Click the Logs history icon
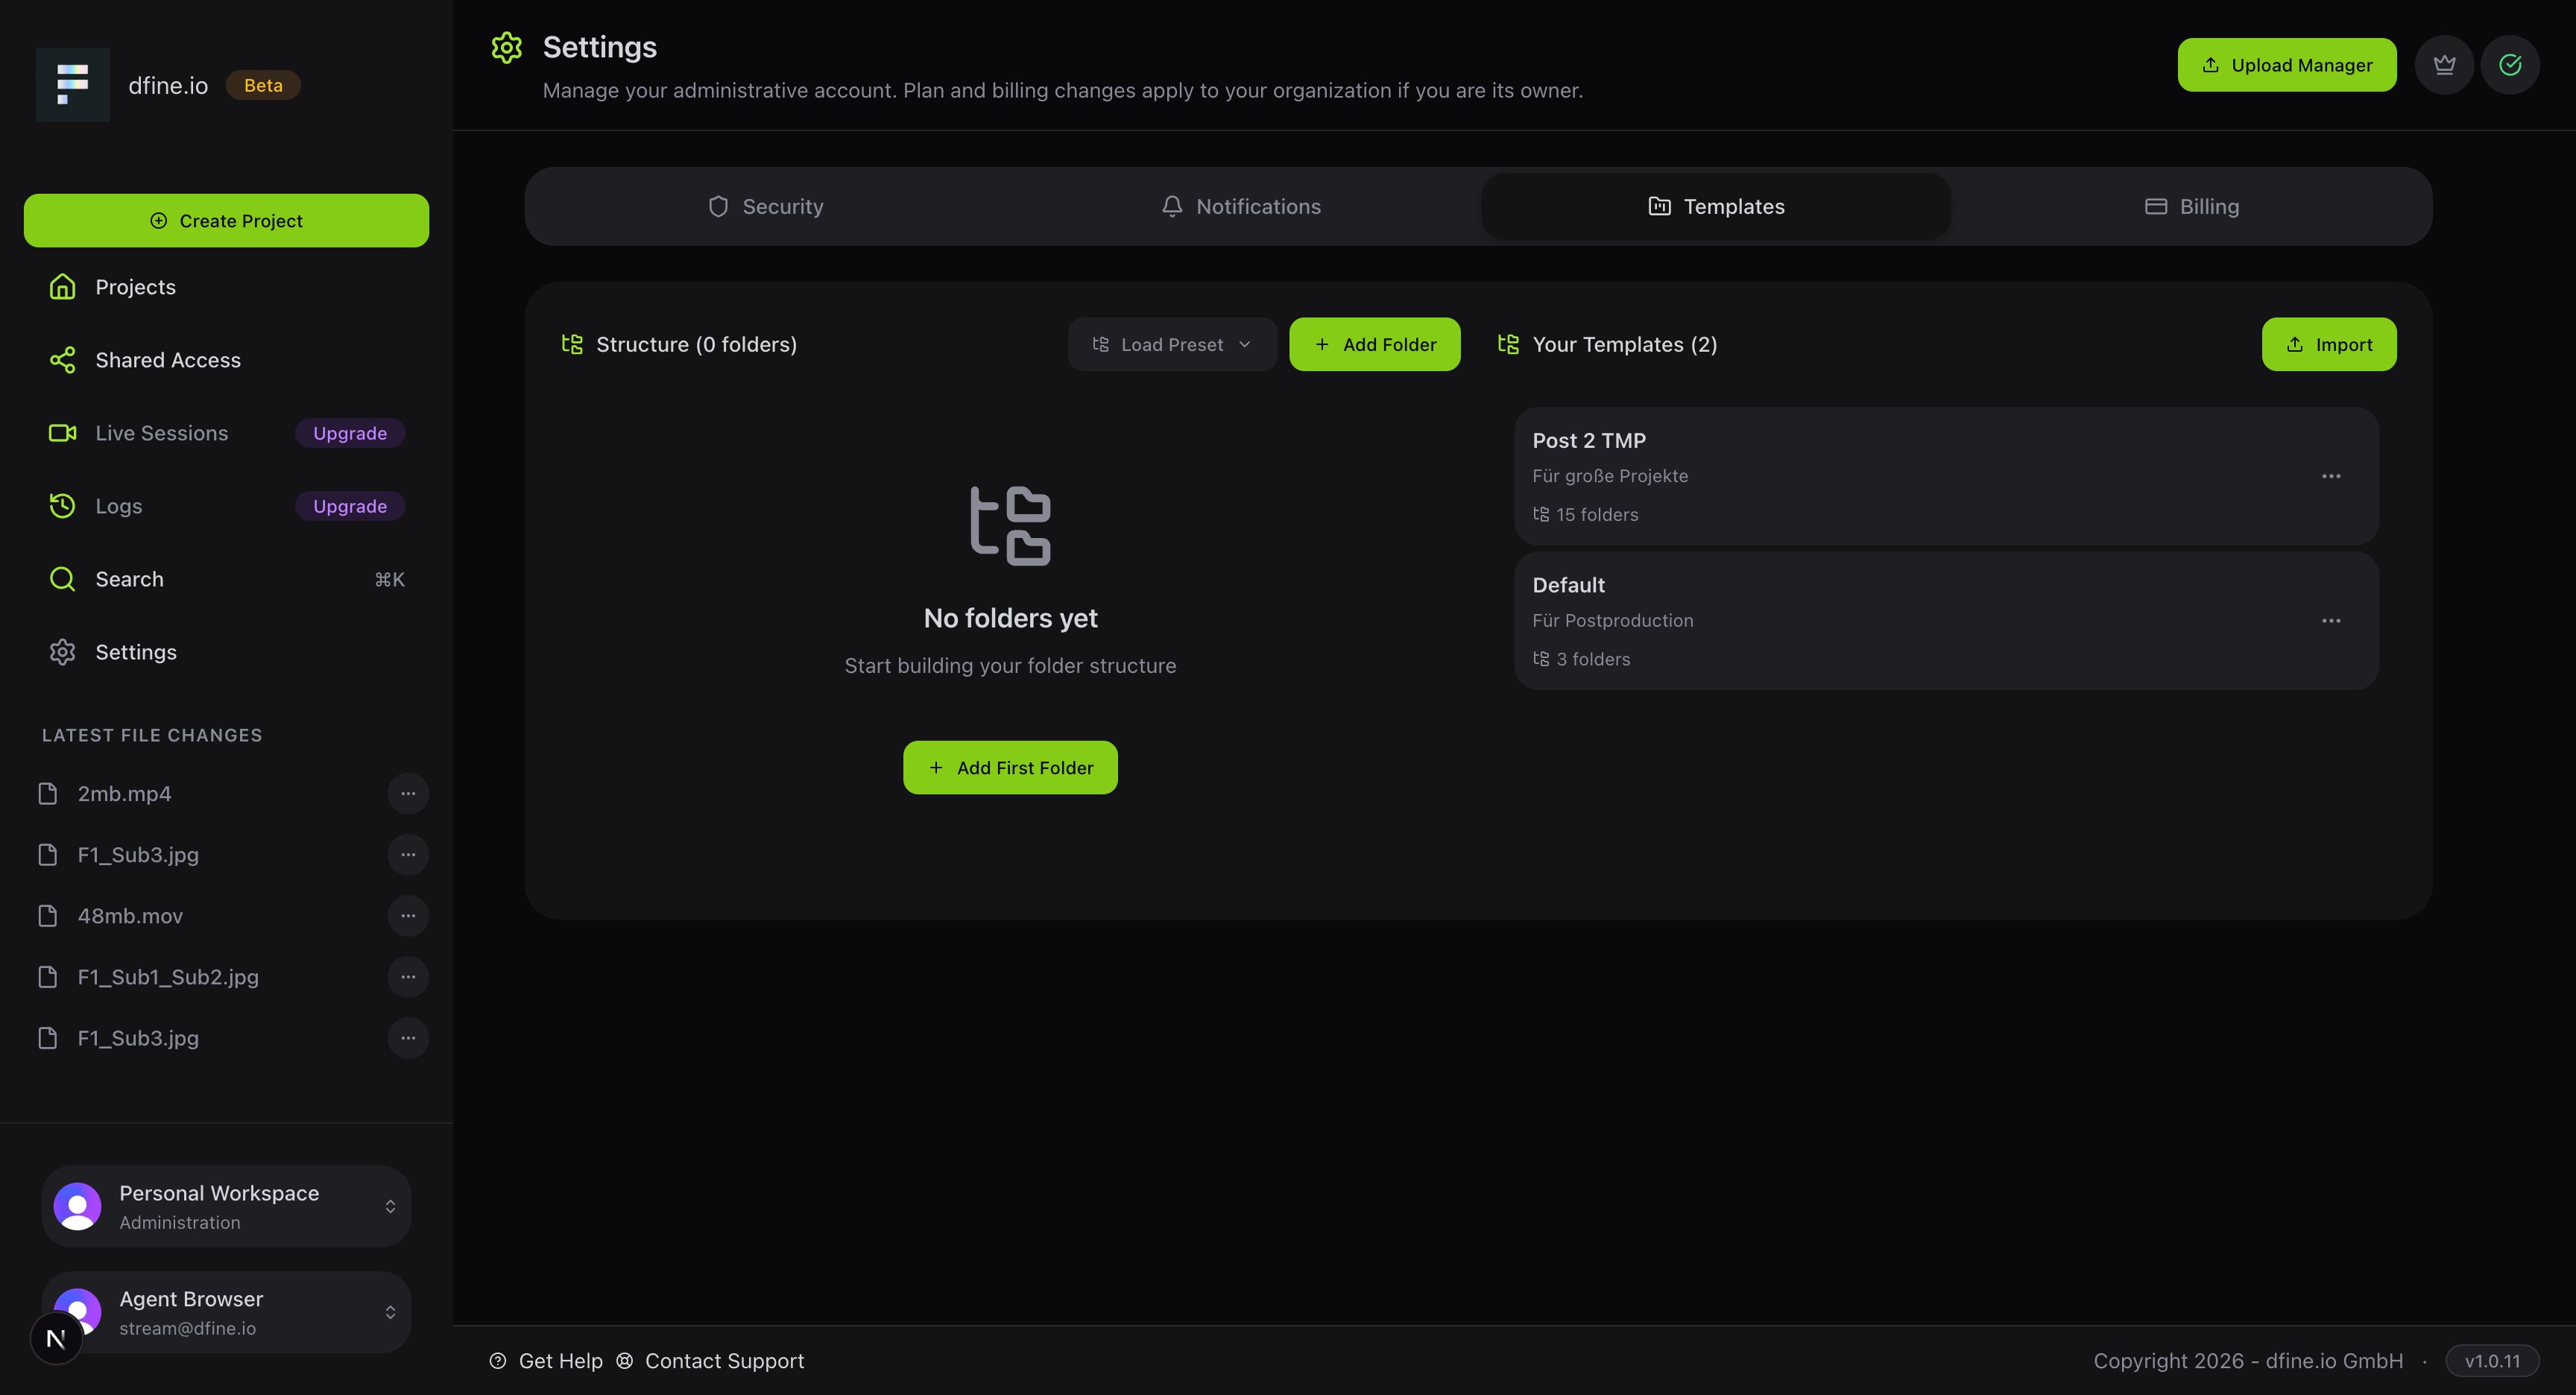This screenshot has height=1395, width=2576. pyautogui.click(x=63, y=506)
